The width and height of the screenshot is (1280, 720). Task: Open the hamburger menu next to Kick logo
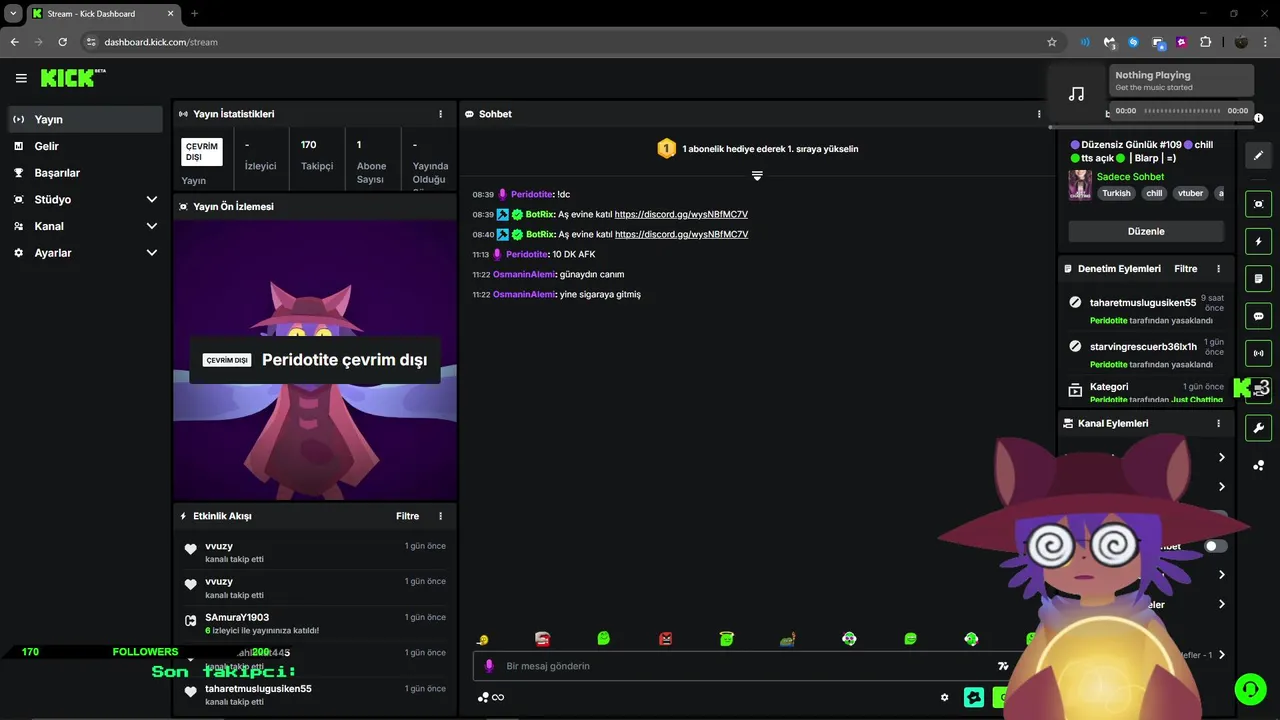coord(21,78)
